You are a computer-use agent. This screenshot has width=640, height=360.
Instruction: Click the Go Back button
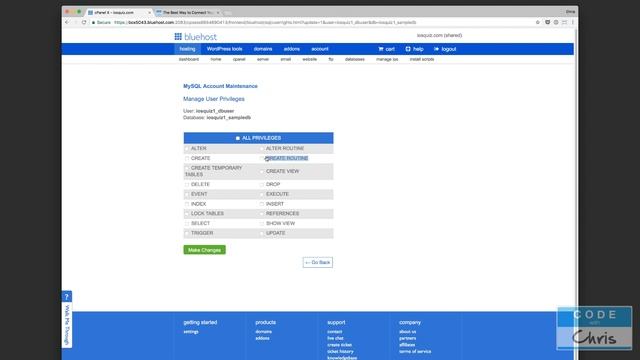(x=318, y=262)
